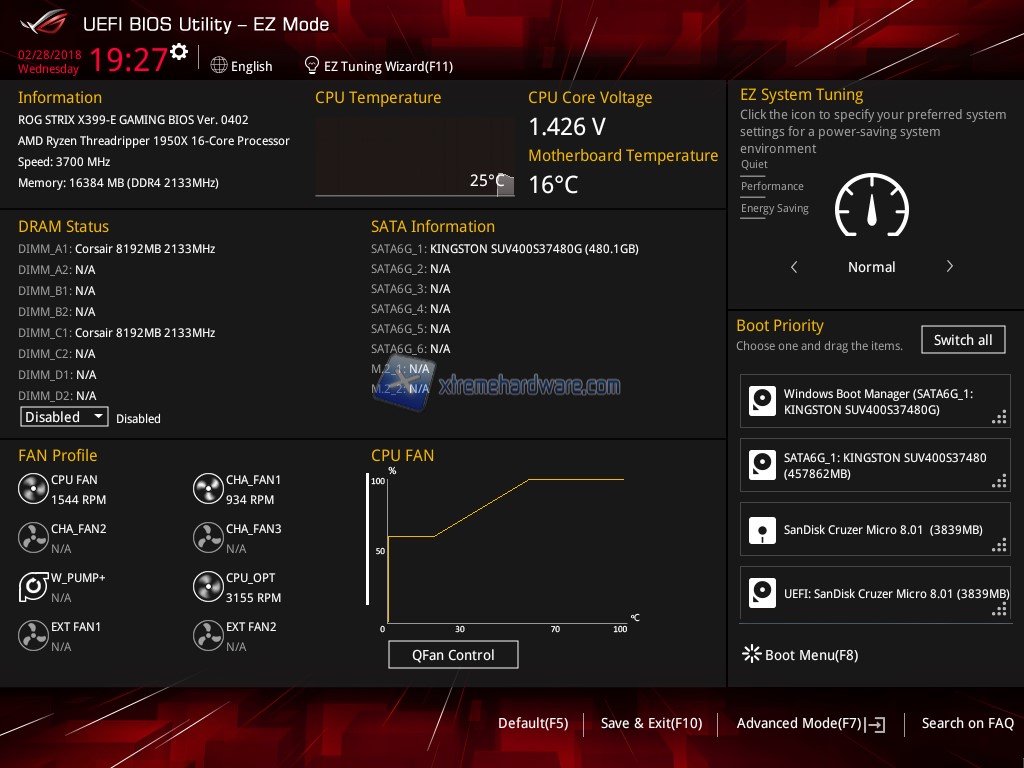This screenshot has height=768, width=1024.
Task: Open the Disabled dropdown under DRAM Status
Action: pos(64,417)
